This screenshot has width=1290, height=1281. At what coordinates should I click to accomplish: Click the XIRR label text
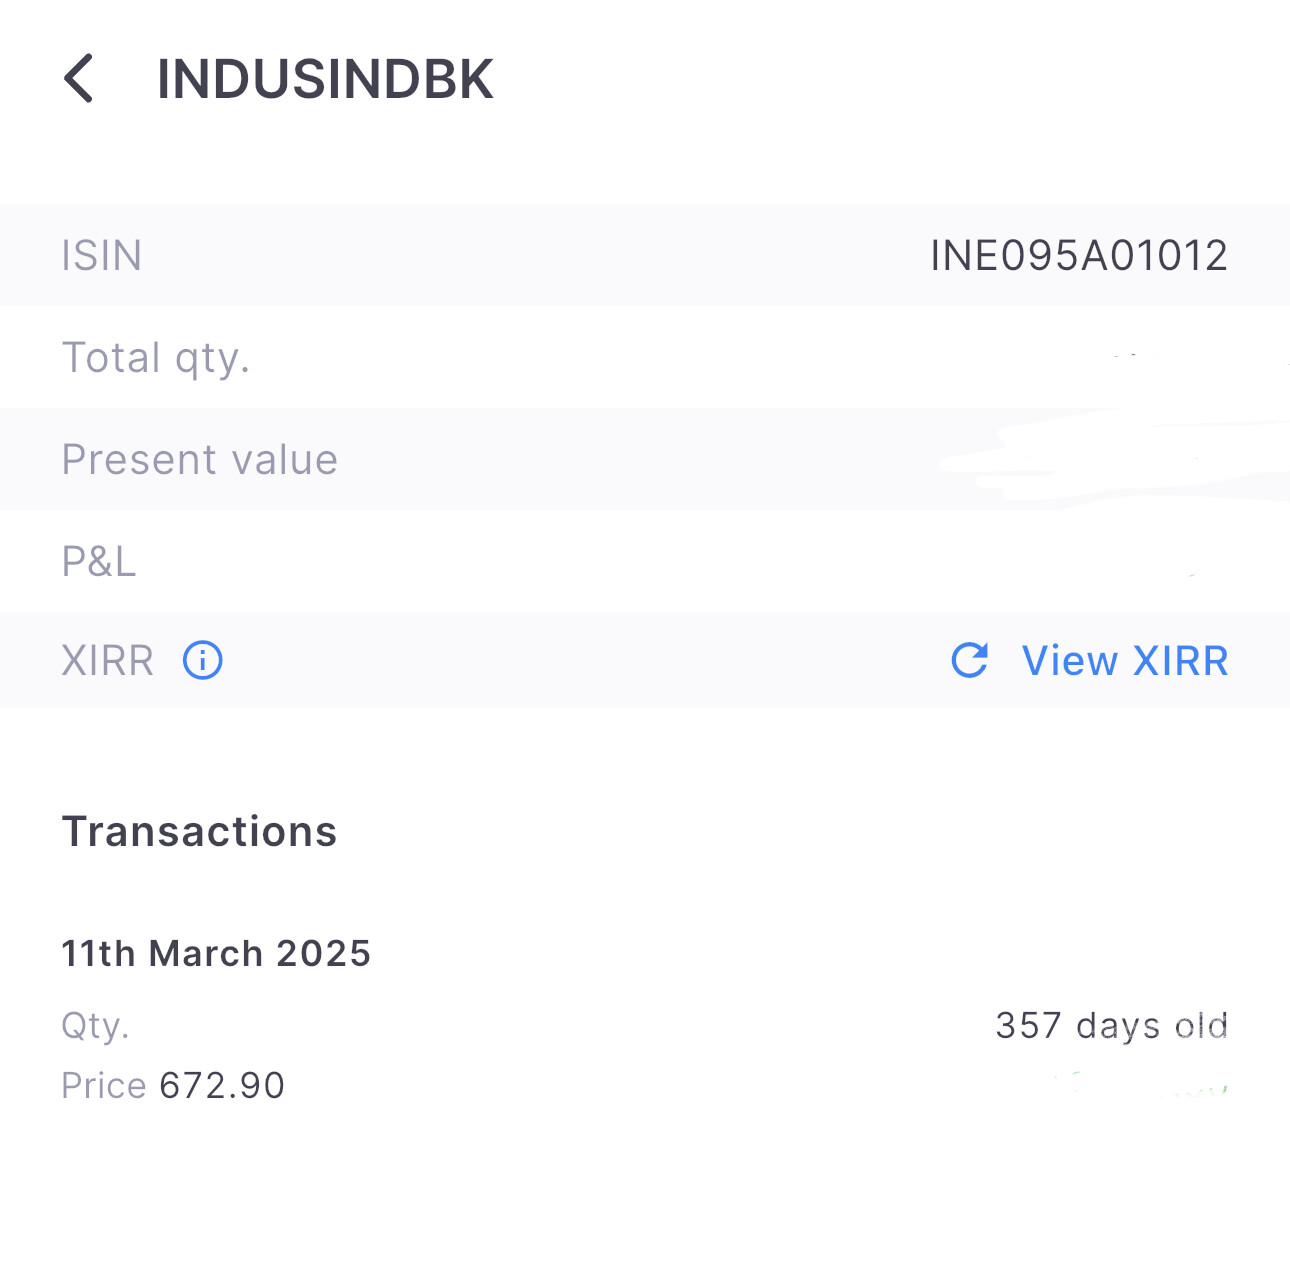108,661
